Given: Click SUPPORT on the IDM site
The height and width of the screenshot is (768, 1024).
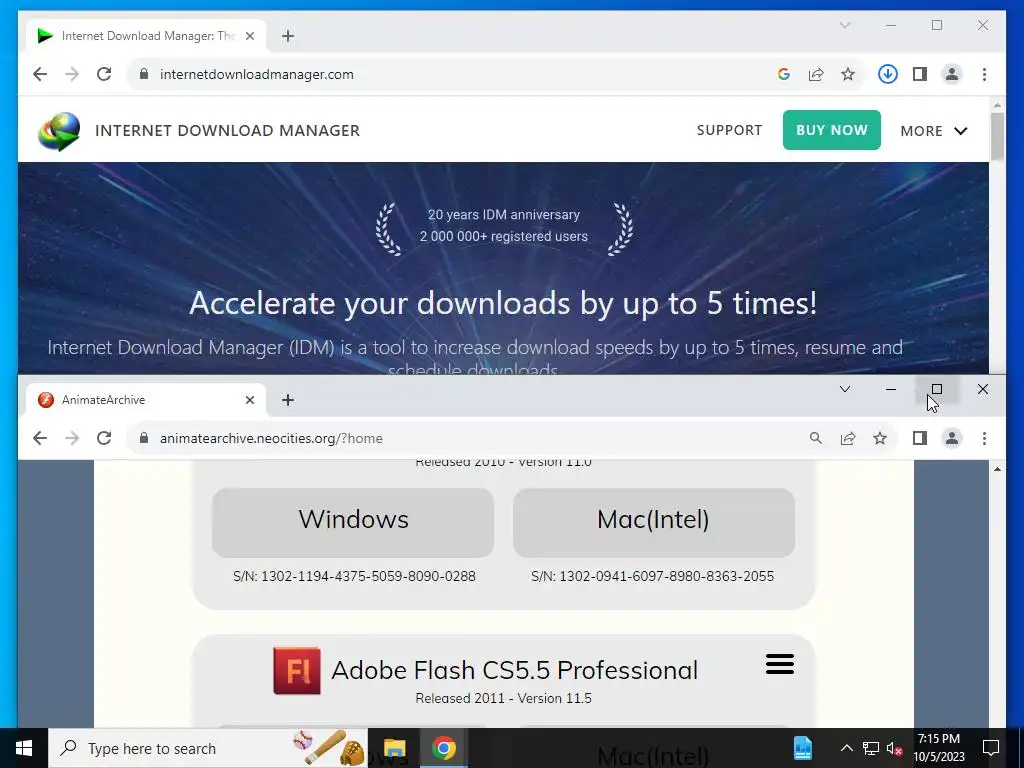Looking at the screenshot, I should [x=729, y=130].
